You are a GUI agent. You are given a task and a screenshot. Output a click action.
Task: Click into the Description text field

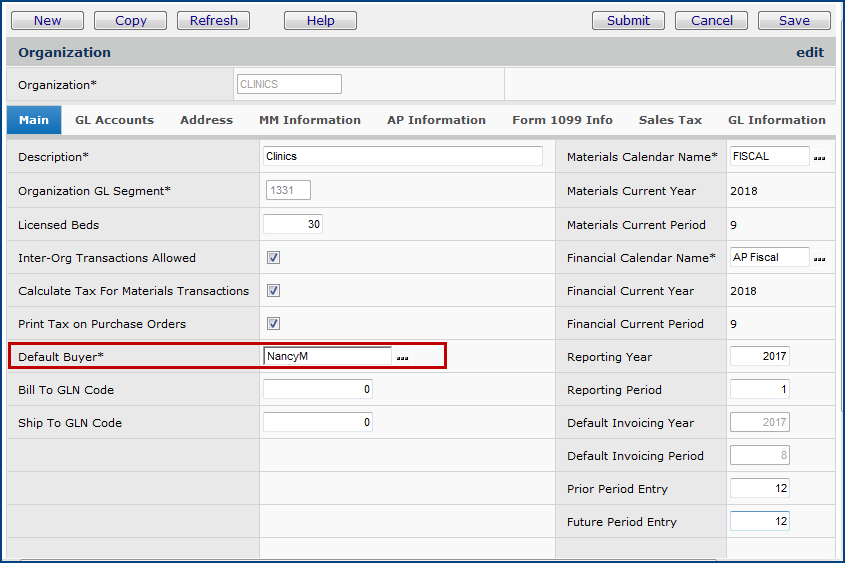402,156
